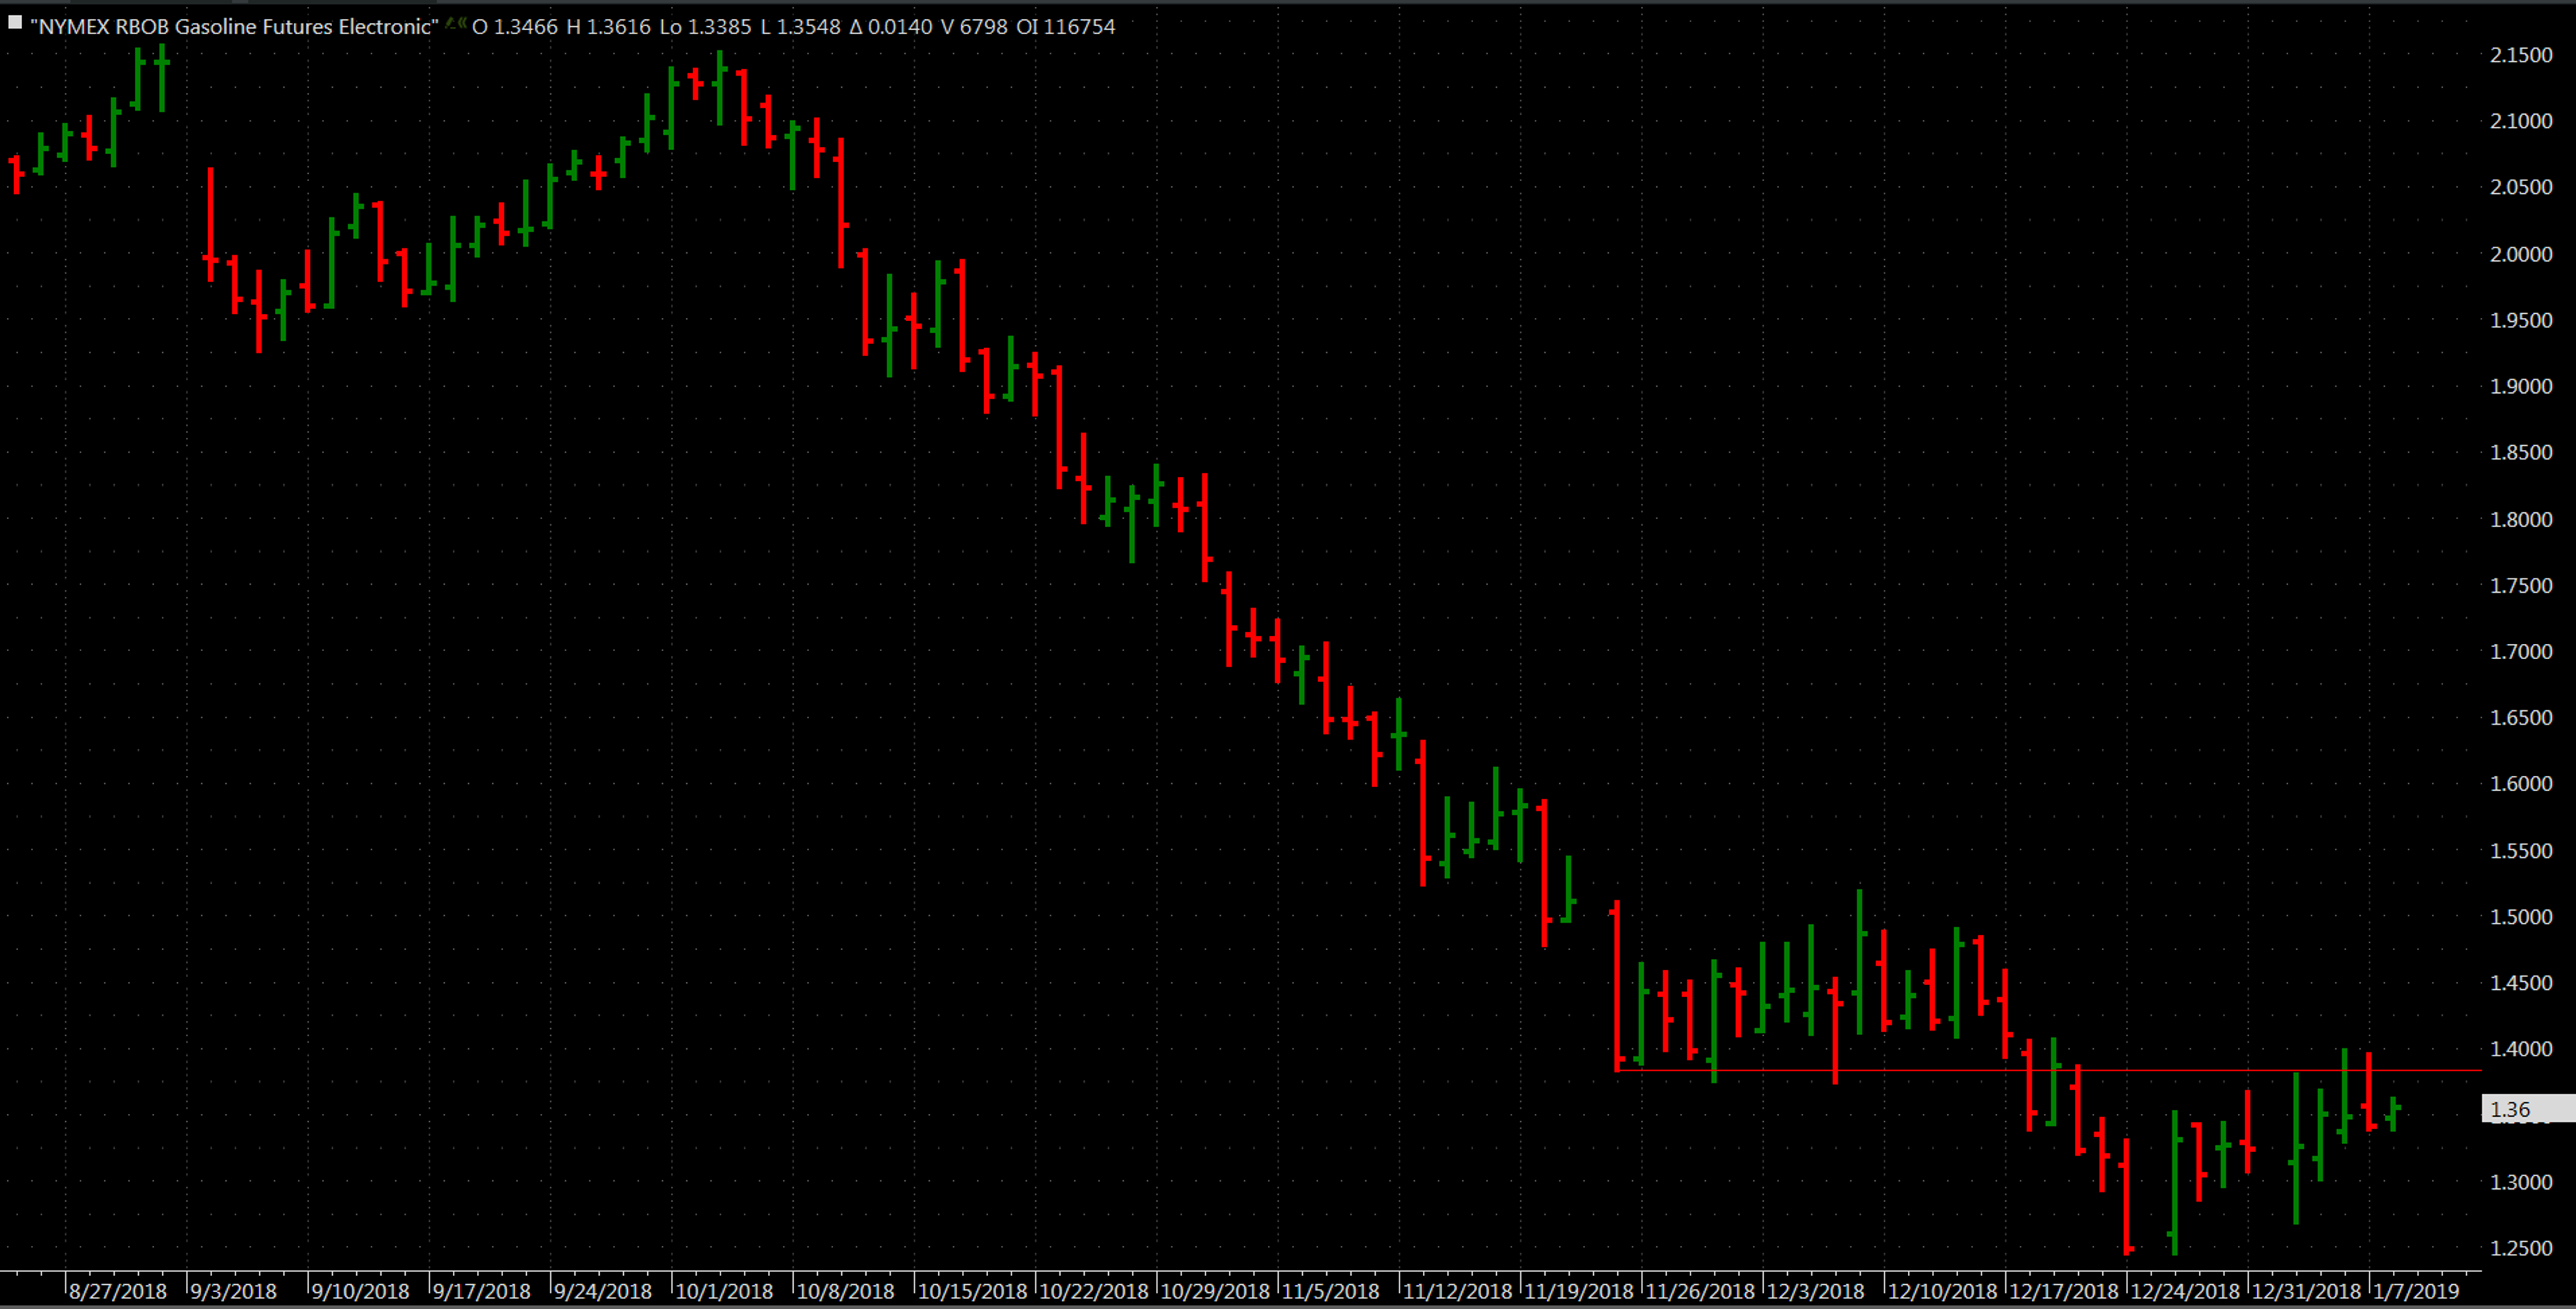This screenshot has width=2576, height=1309.
Task: Click the NYMEX RBOB Gasoline Futures Electronic title
Action: (234, 27)
